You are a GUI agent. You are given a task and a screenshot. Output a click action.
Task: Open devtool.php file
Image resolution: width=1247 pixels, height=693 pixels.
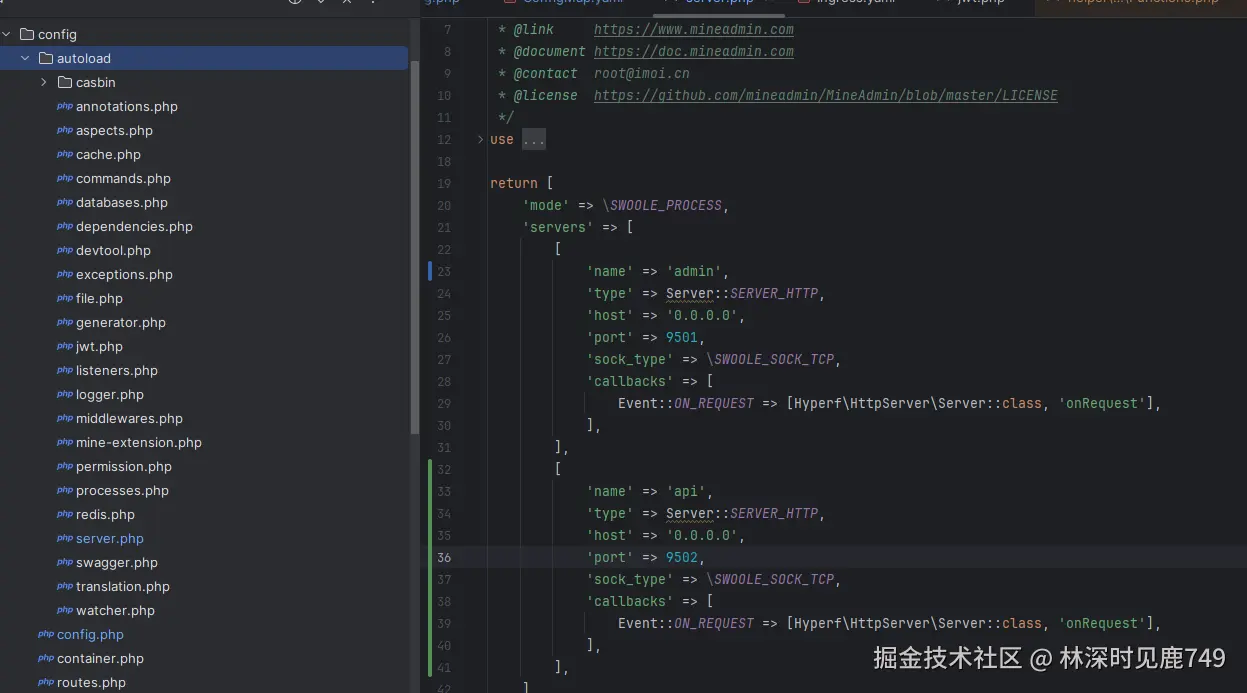(x=113, y=250)
